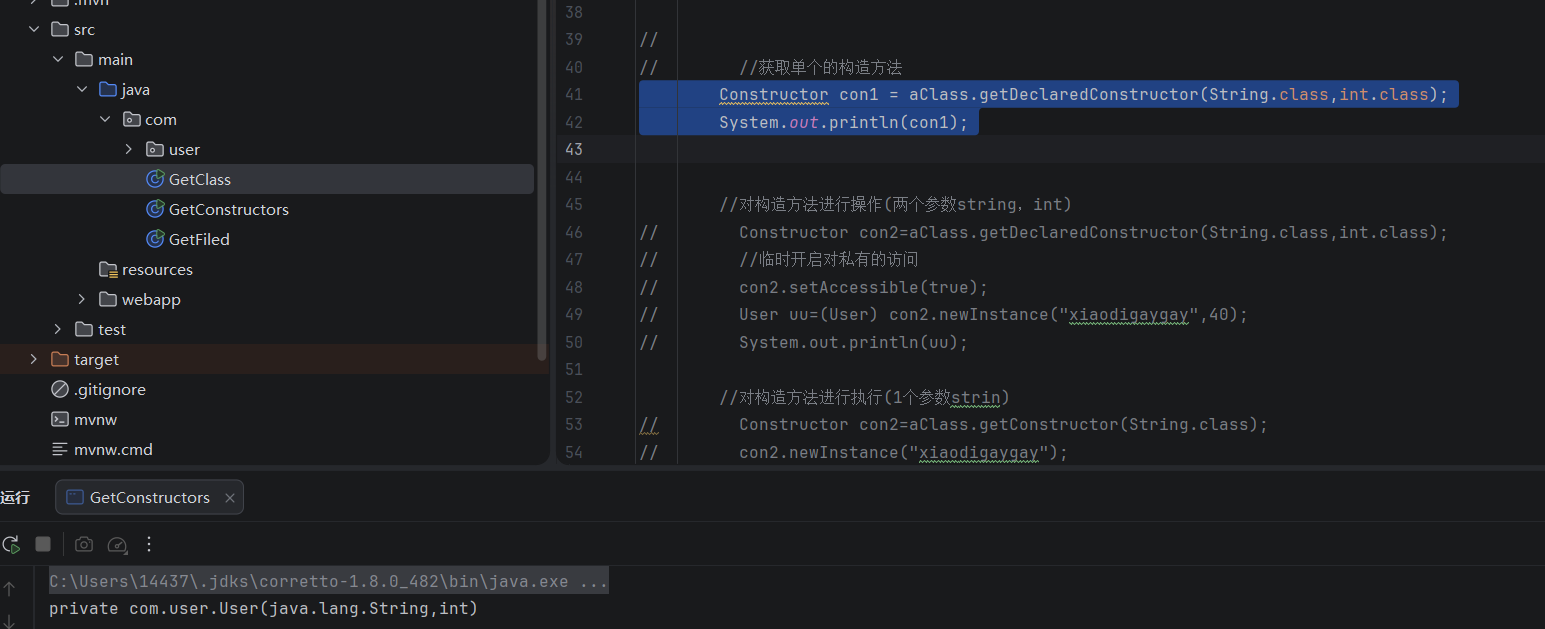This screenshot has height=629, width=1545.
Task: Collapse the com package
Action: [x=105, y=120]
